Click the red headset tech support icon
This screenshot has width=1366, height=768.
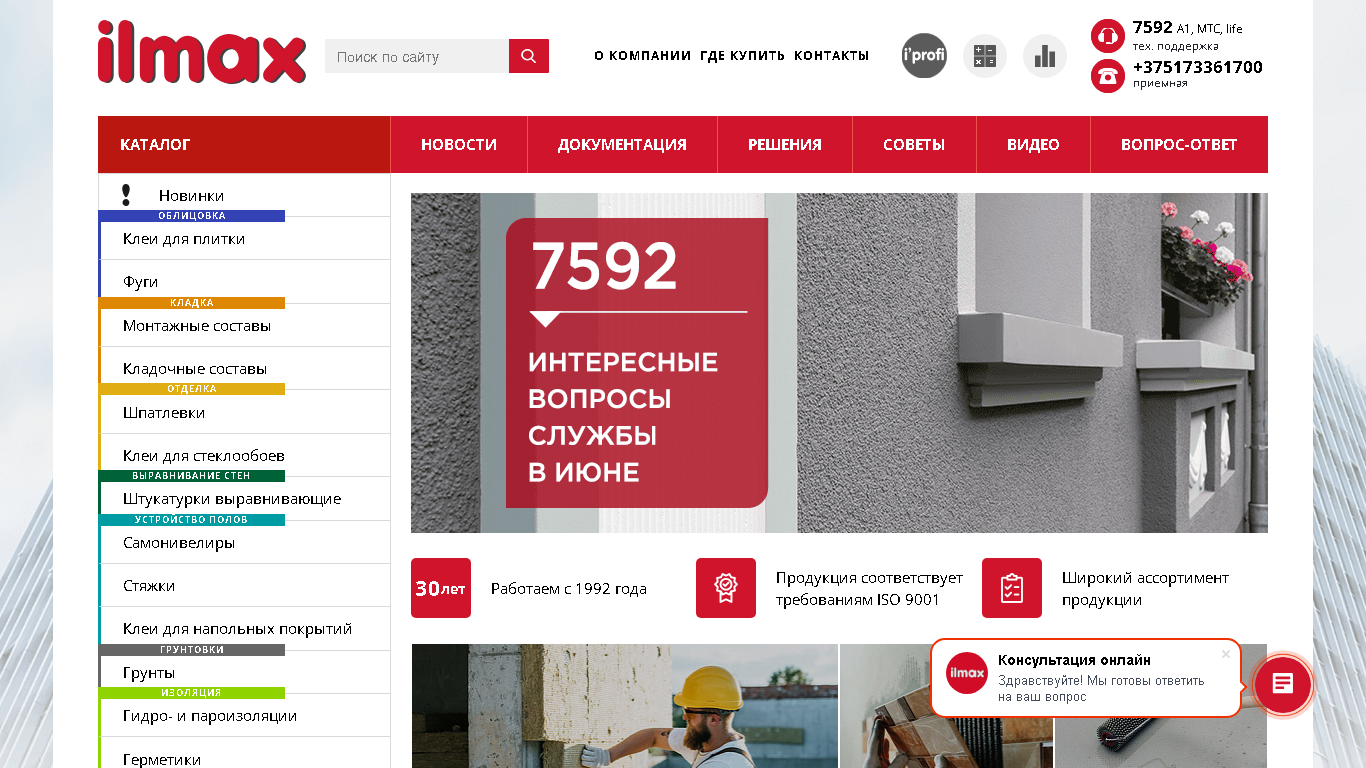click(1108, 36)
